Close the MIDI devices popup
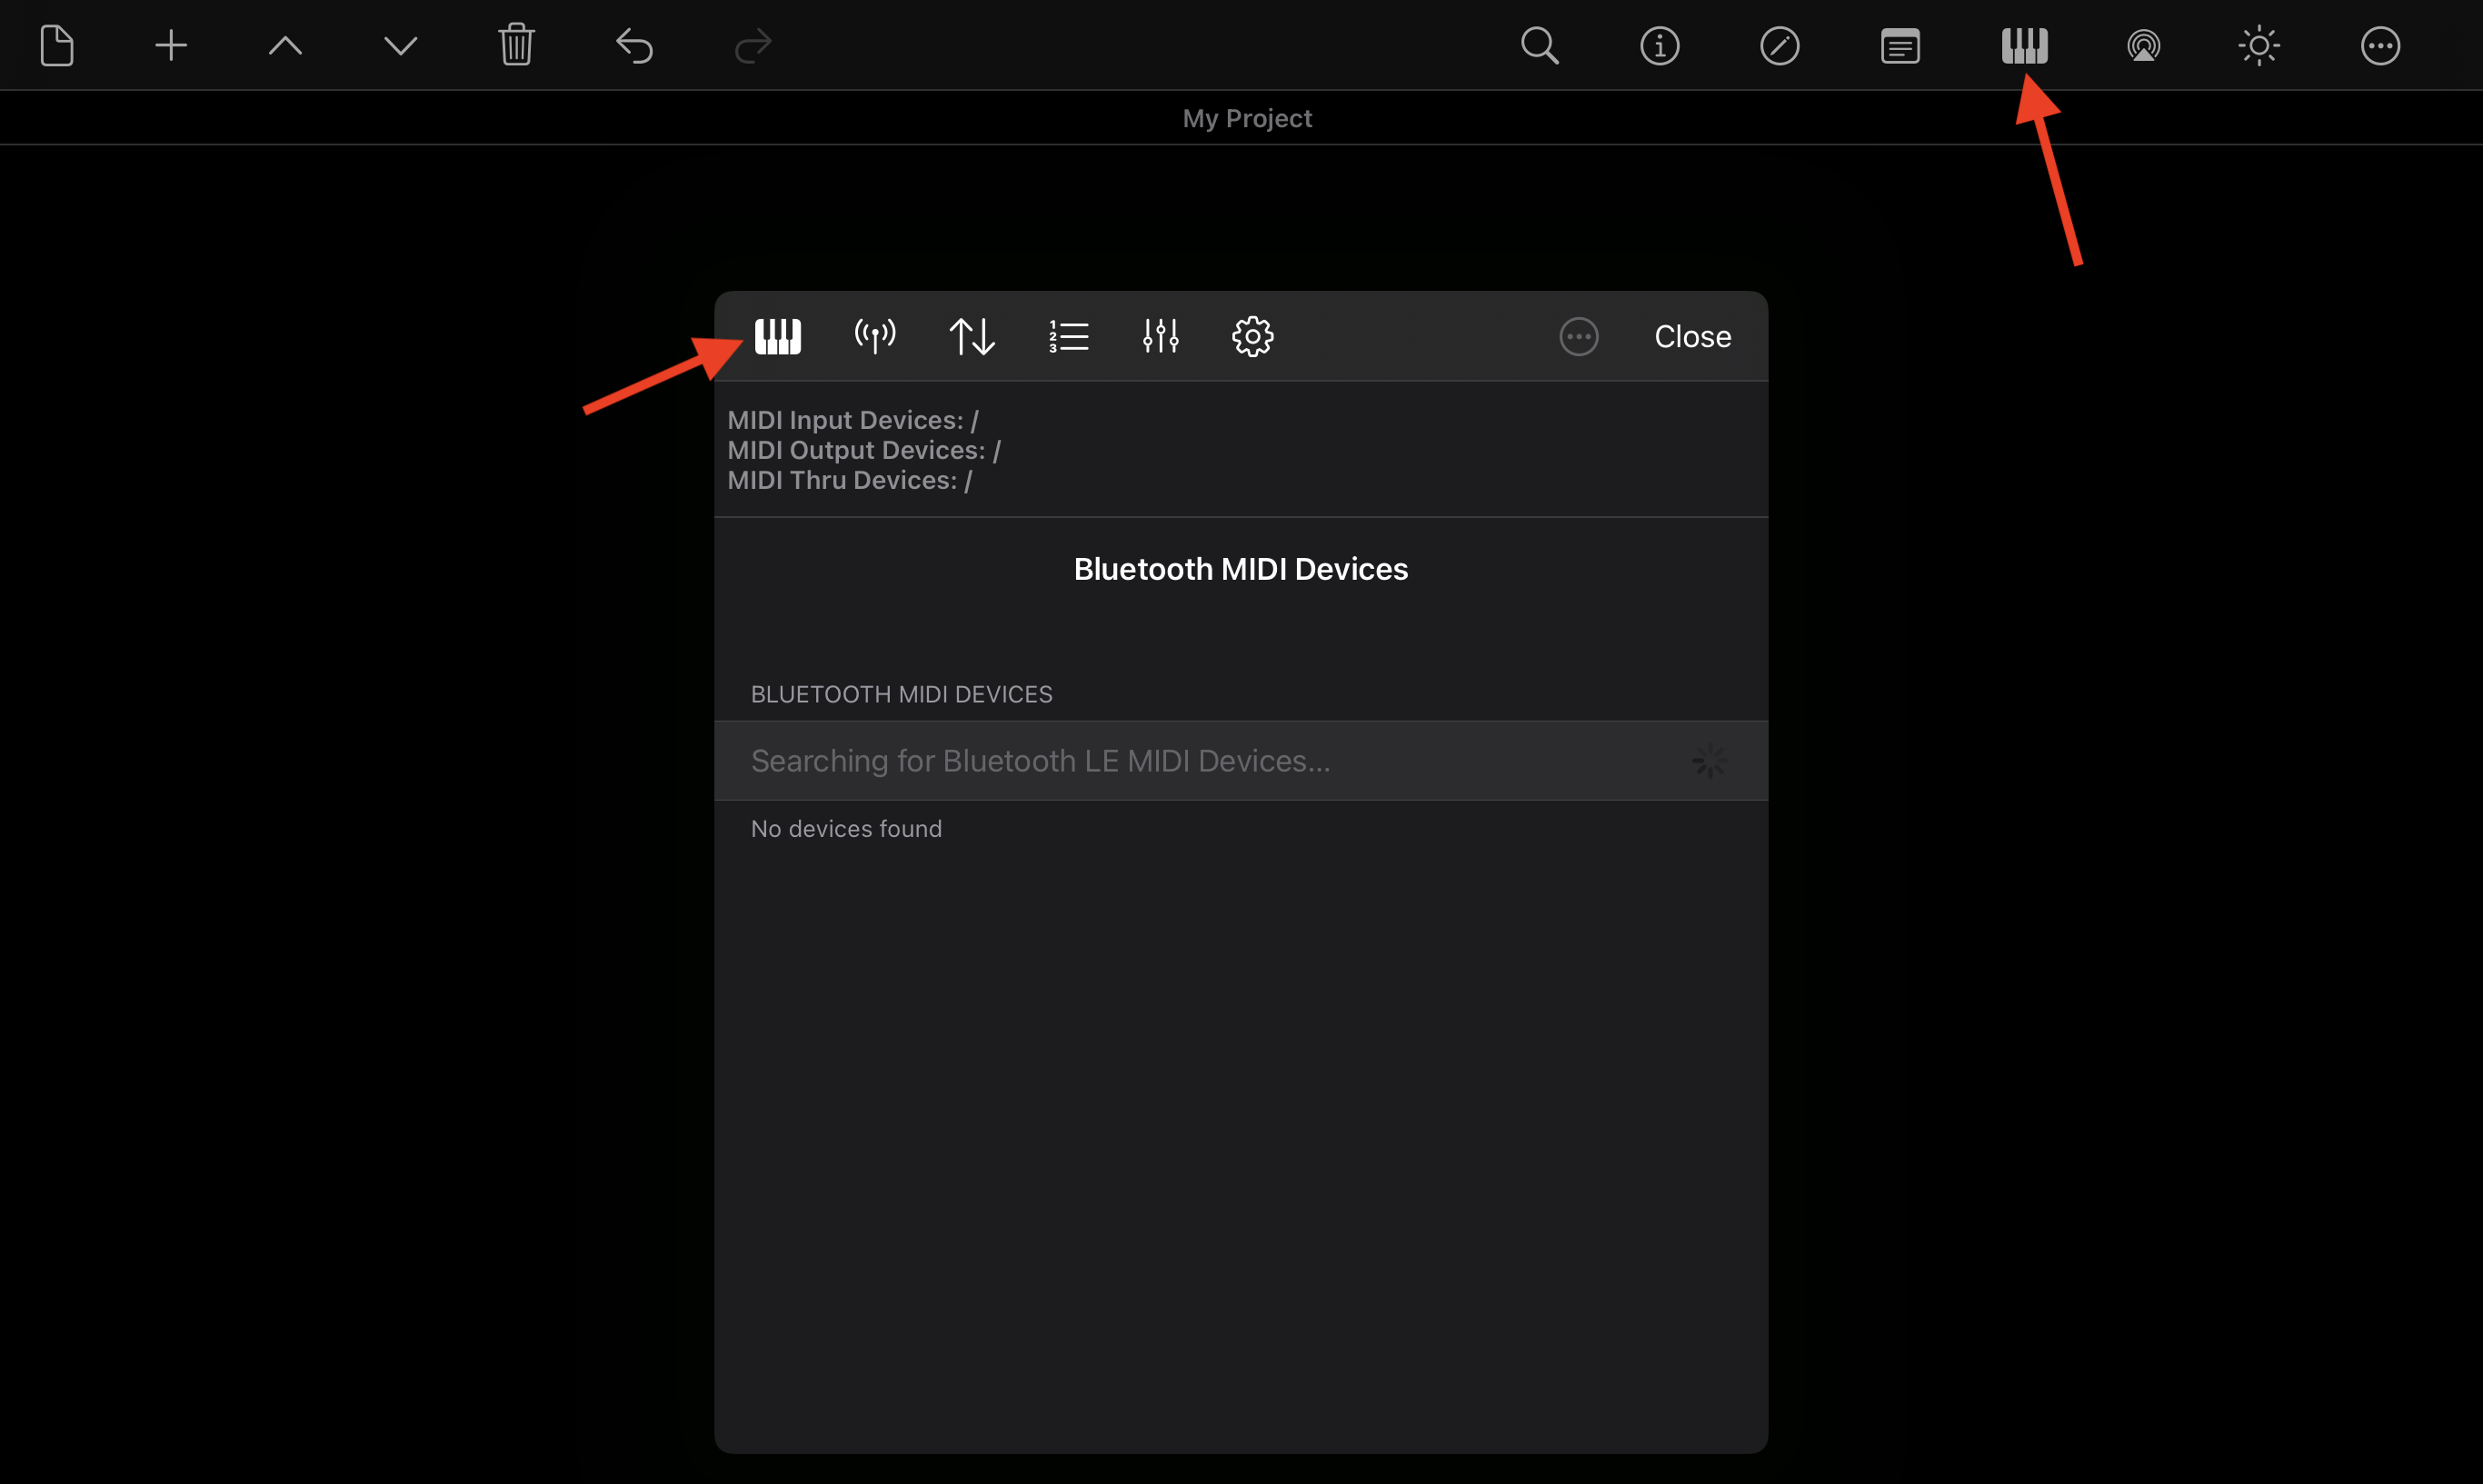Screen dimensions: 2483x1484 [x=1693, y=337]
